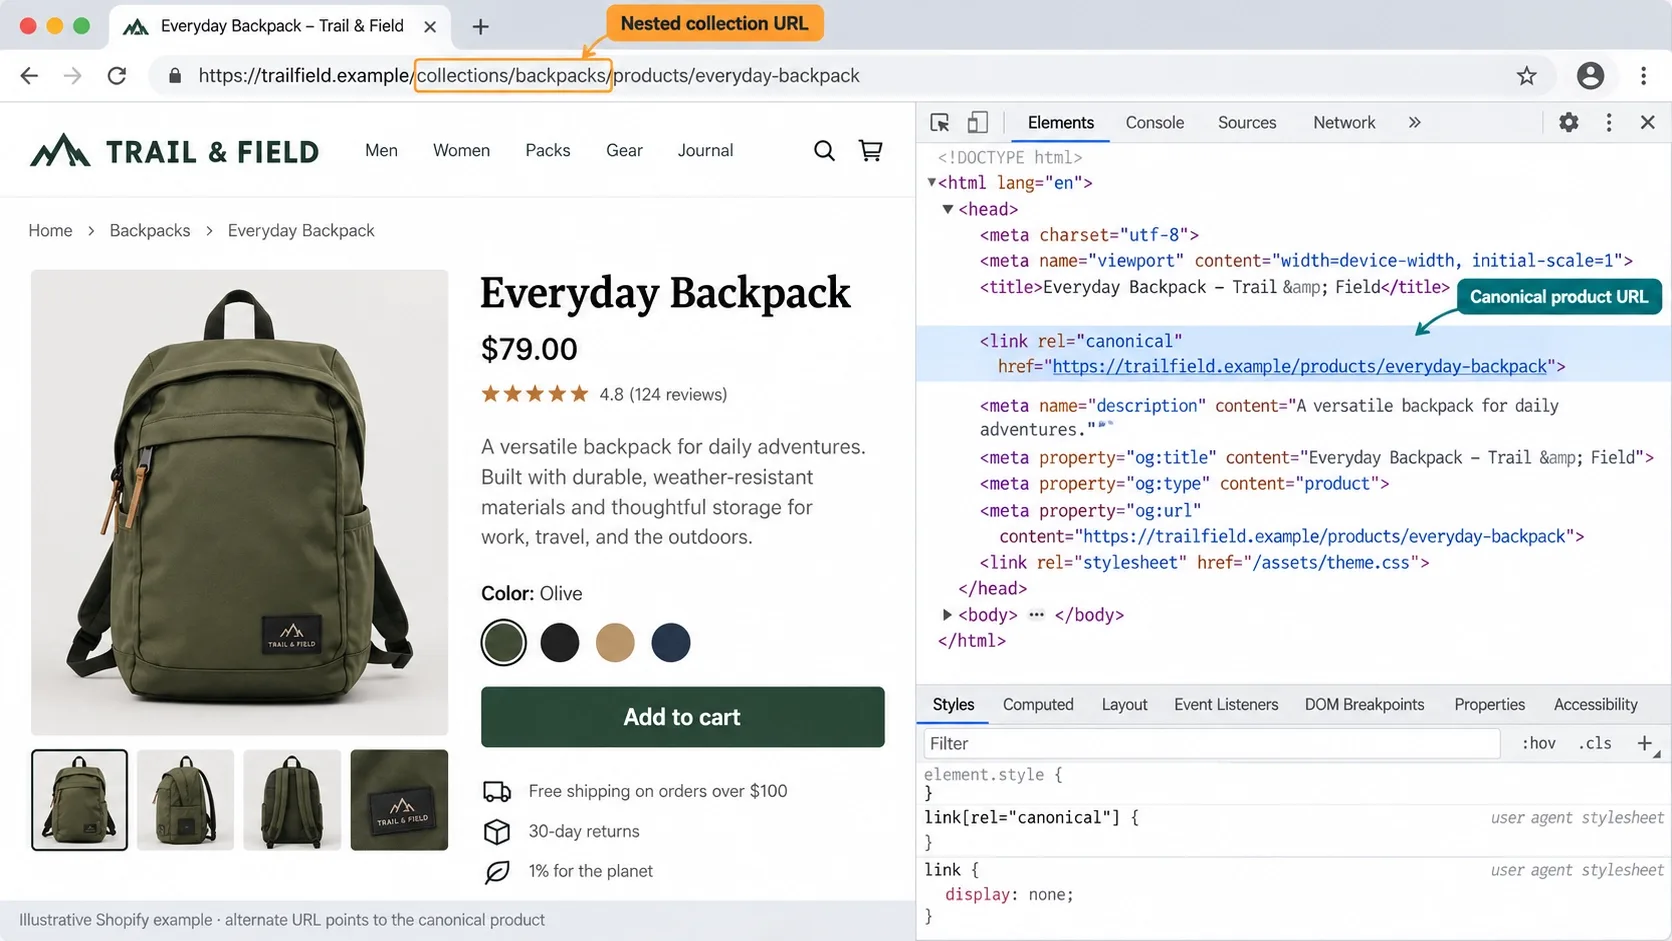The height and width of the screenshot is (941, 1672).
Task: Select the Styles pane tab
Action: coord(953,705)
